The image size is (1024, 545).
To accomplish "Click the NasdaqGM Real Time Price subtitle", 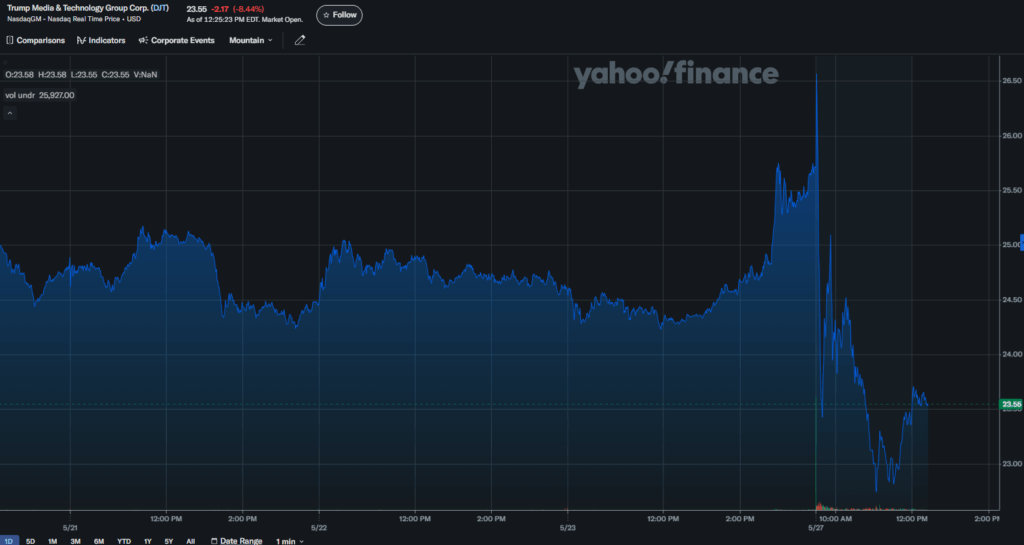I will 74,19.
